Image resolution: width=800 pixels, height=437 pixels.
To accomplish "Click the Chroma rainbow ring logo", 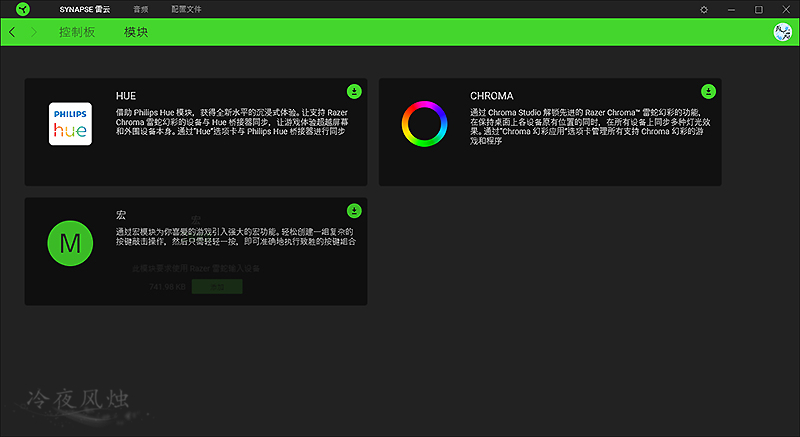I will tap(424, 124).
